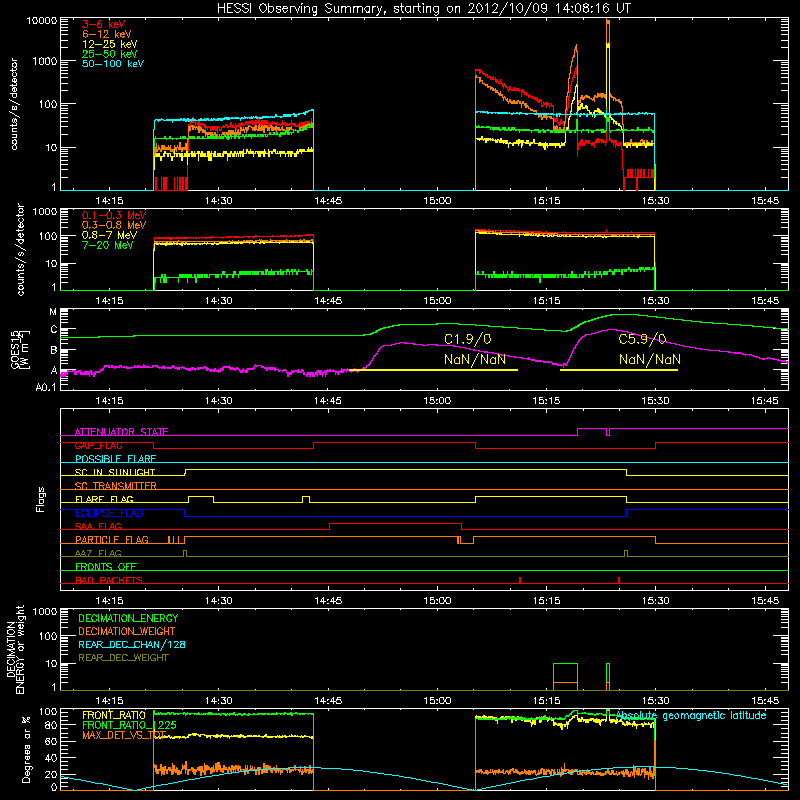
Task: Click the BAD_PACKETS flag label
Action: point(109,580)
